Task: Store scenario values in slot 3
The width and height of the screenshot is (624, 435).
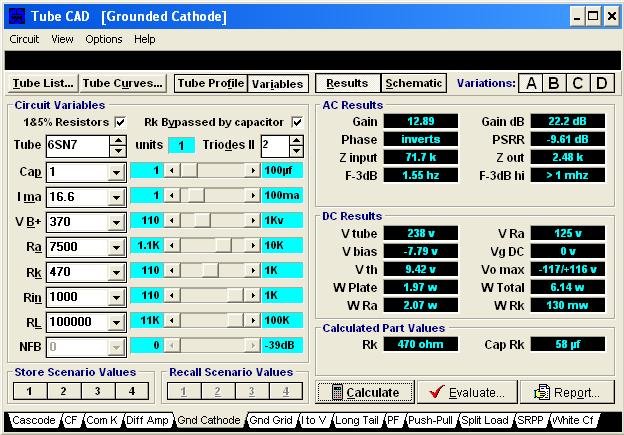Action: [98, 391]
